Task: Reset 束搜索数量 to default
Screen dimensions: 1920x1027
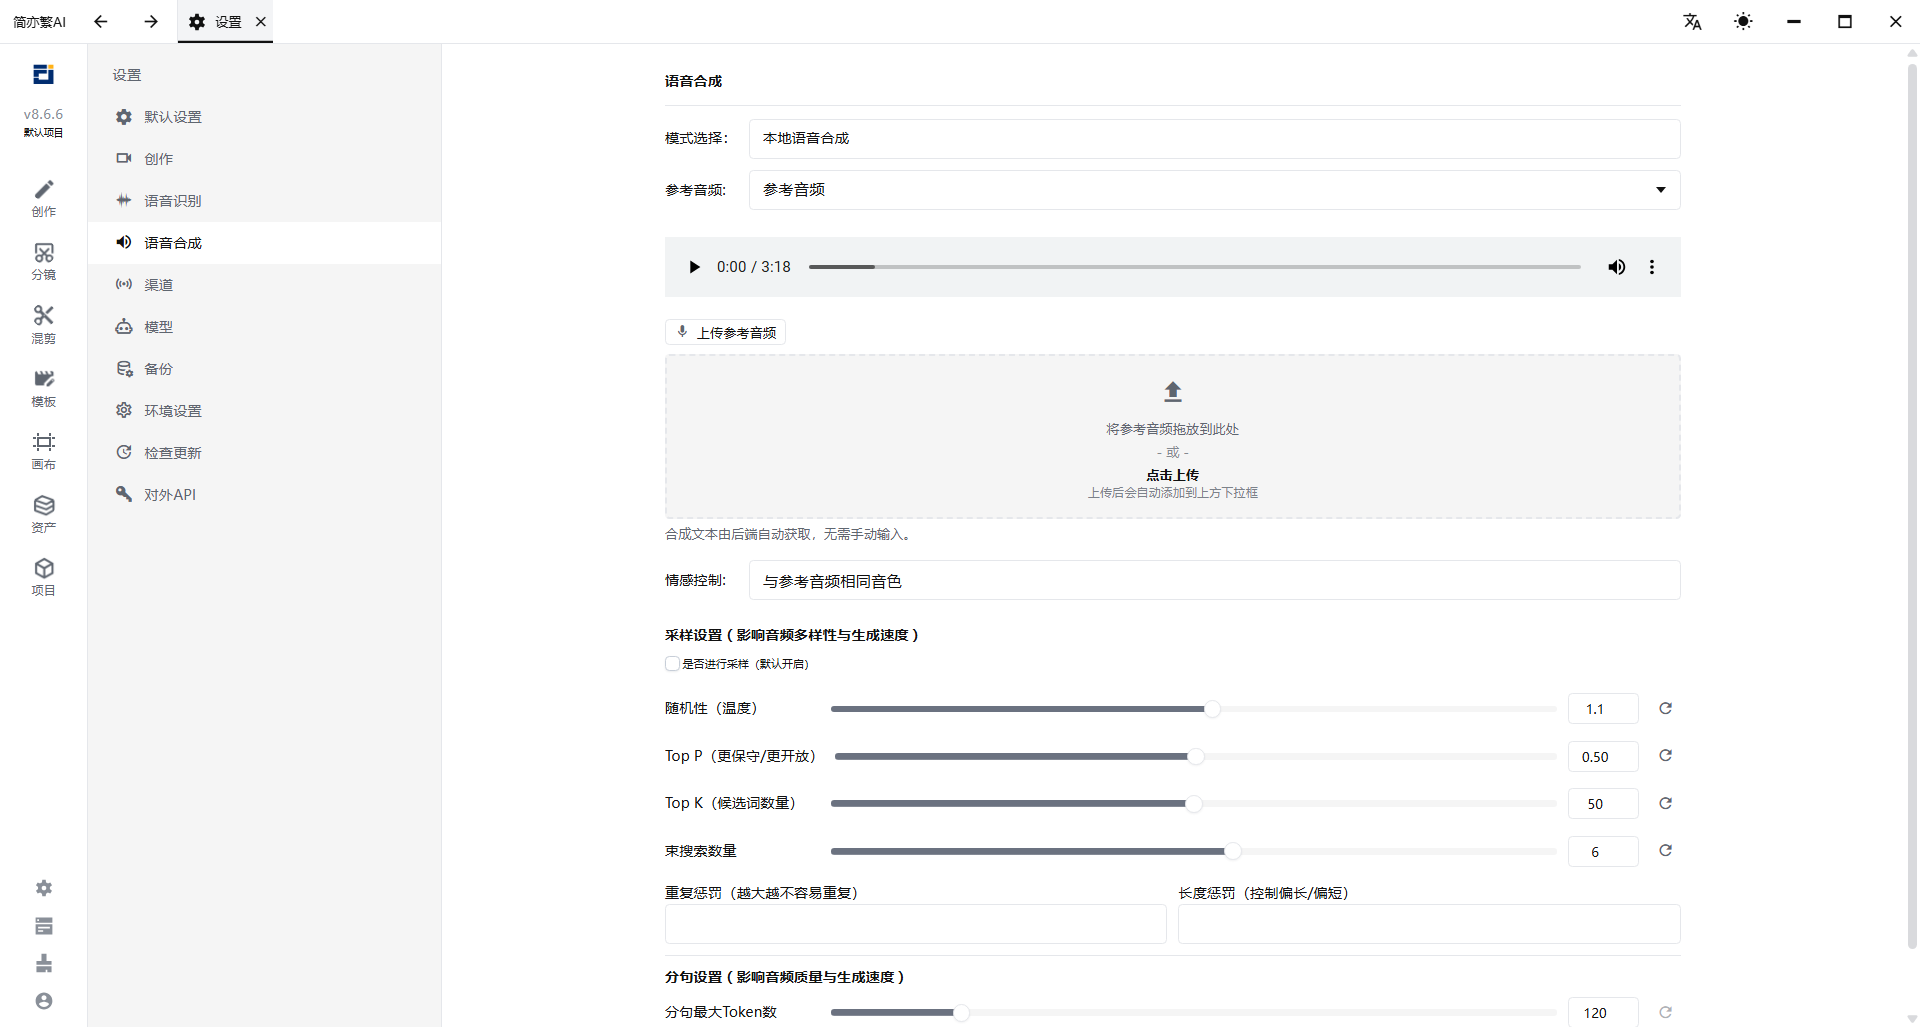Action: pyautogui.click(x=1665, y=850)
